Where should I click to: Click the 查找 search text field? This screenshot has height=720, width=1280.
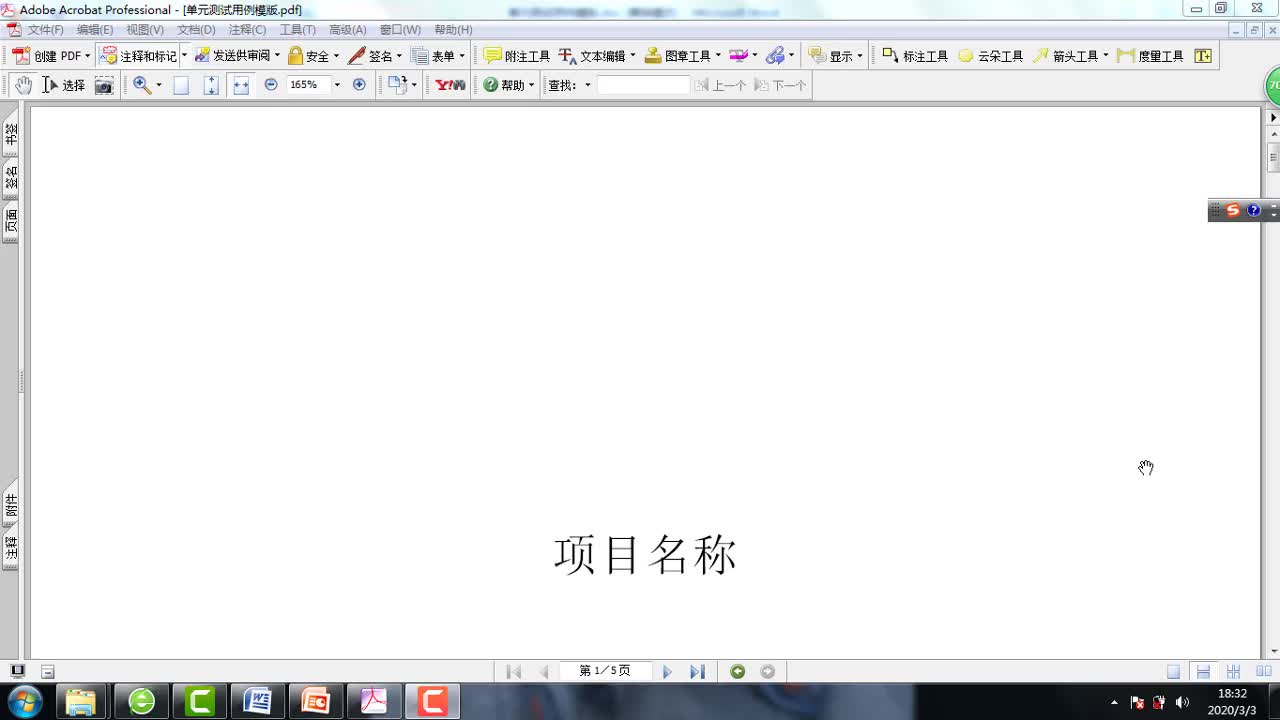pos(643,85)
